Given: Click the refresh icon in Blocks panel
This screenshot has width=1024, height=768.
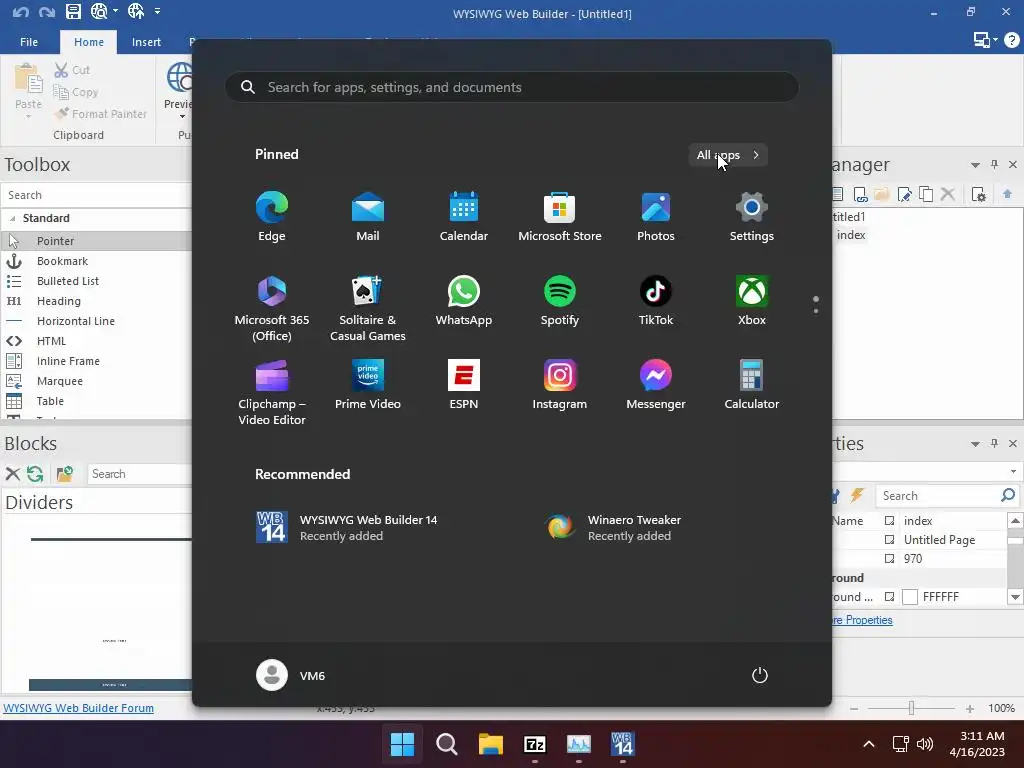Looking at the screenshot, I should 35,473.
